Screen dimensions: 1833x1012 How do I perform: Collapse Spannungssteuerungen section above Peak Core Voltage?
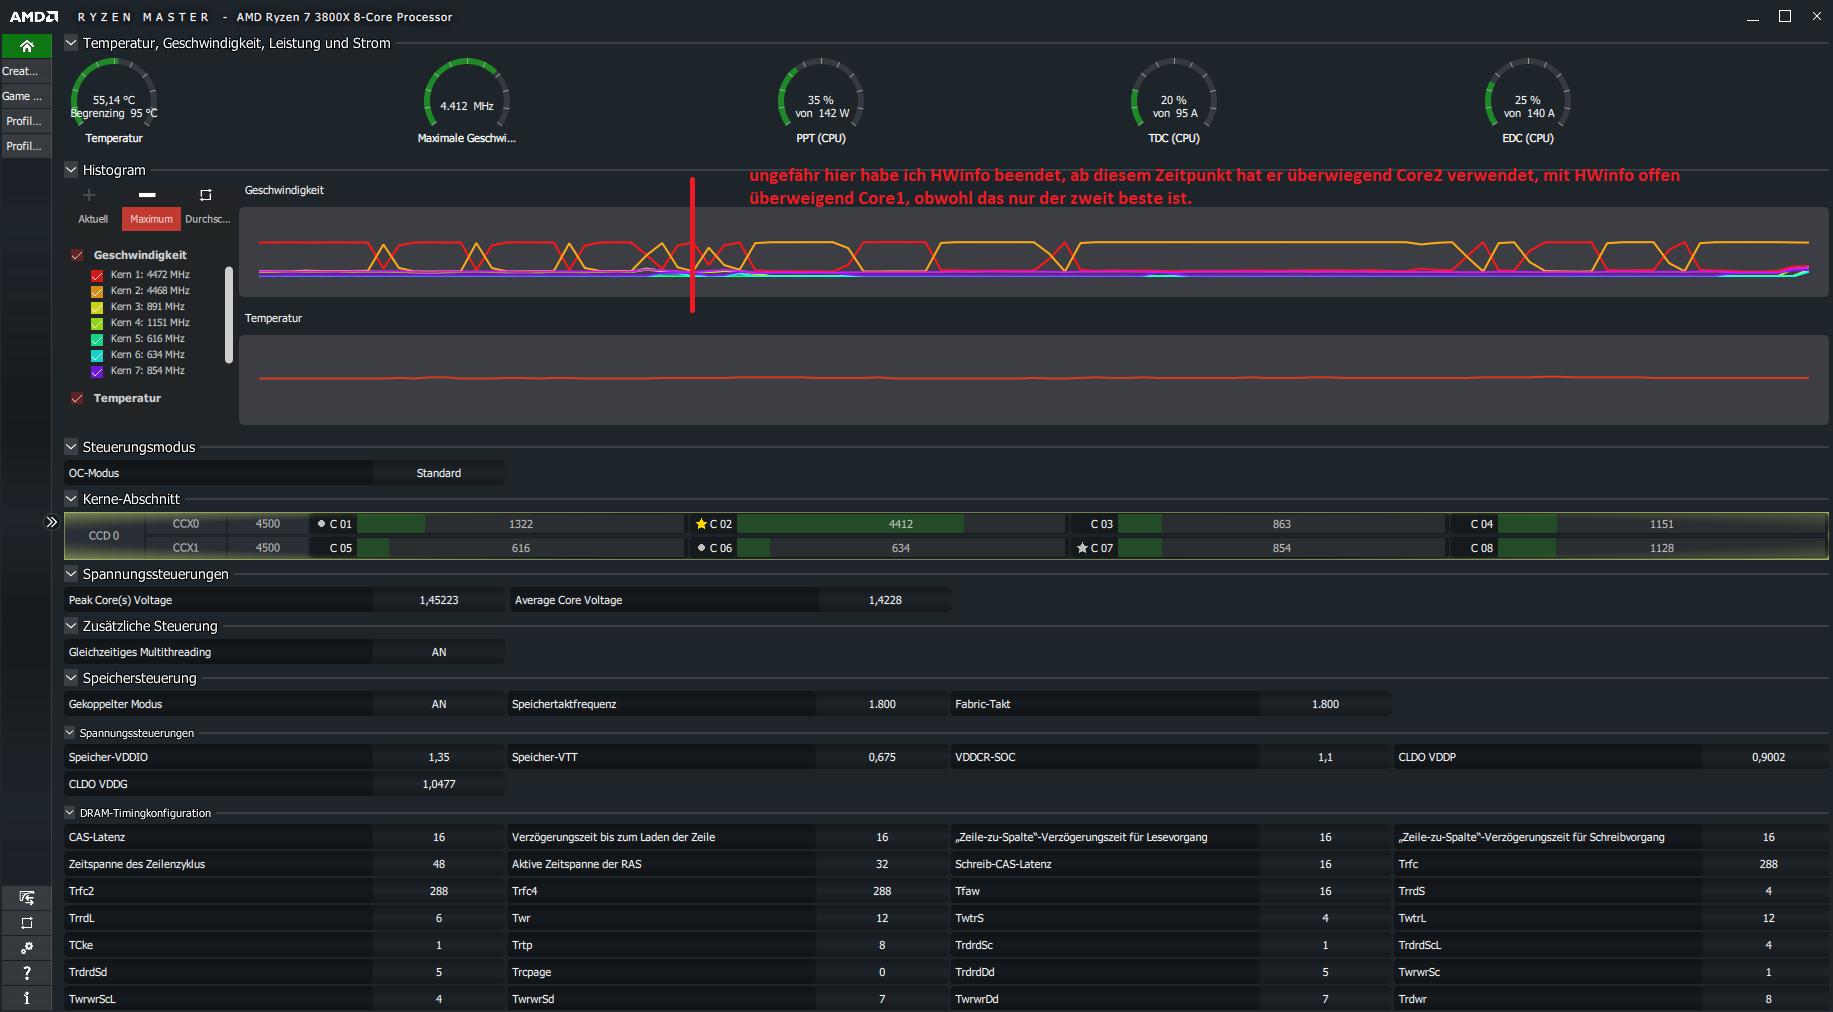pos(71,574)
